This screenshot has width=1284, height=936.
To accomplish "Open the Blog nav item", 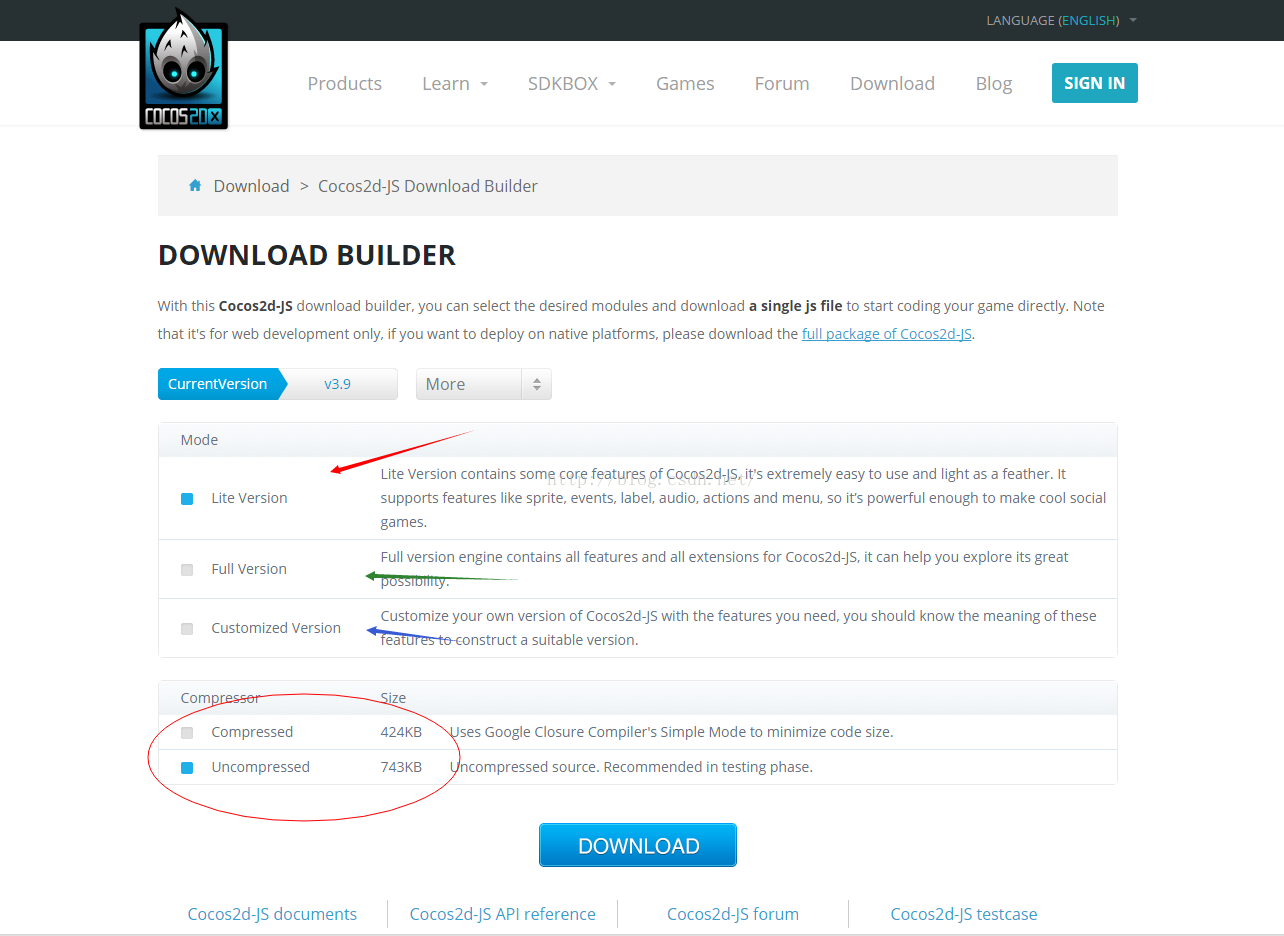I will 994,83.
